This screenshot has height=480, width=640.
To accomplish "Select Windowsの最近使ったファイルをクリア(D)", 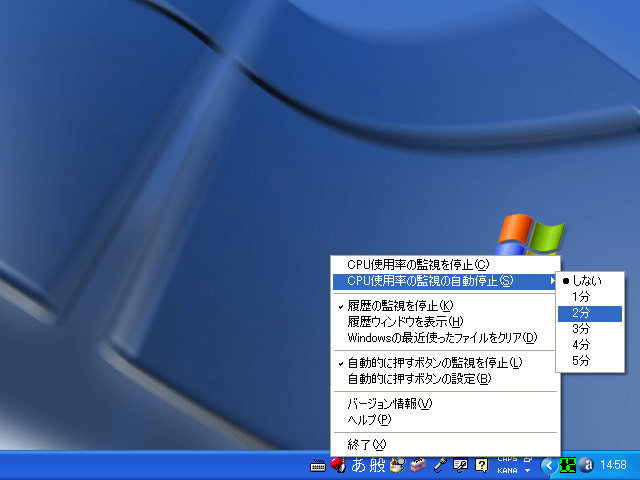I will (445, 338).
